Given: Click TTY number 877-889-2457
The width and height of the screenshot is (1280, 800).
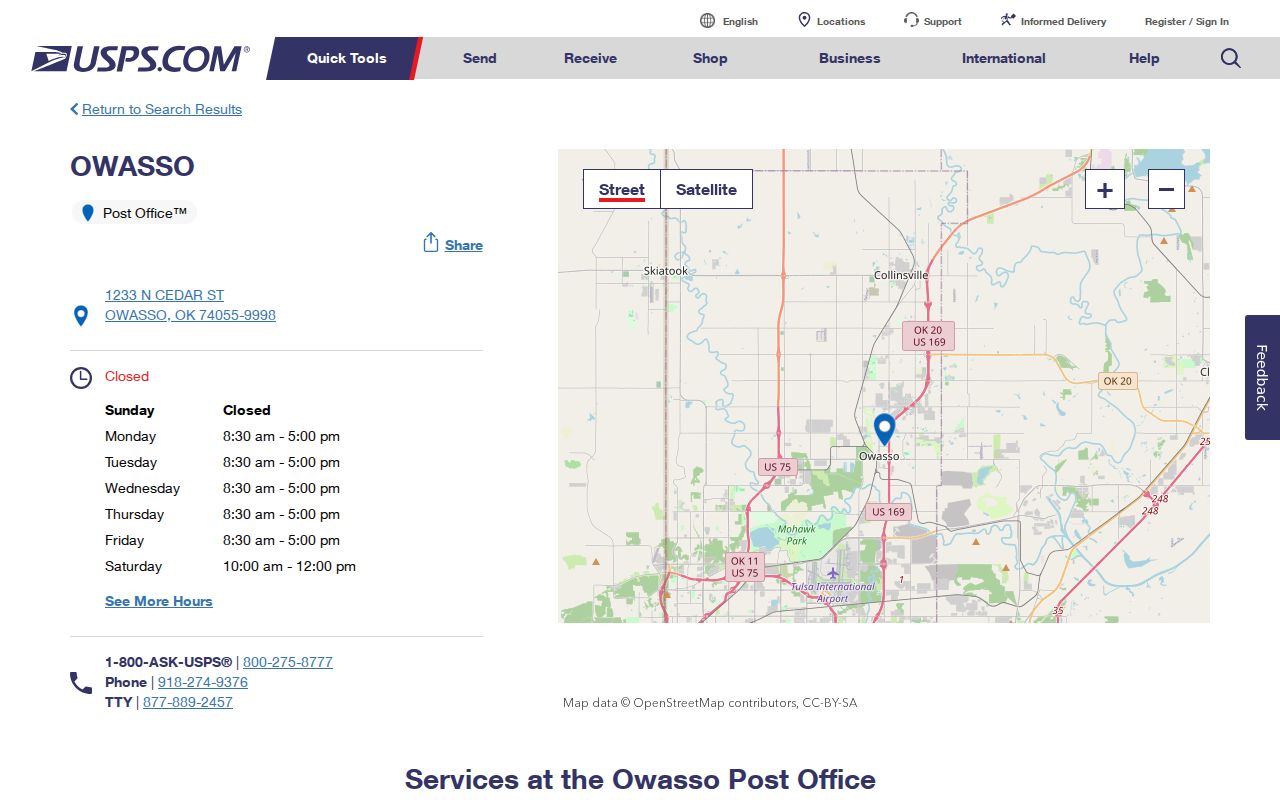Looking at the screenshot, I should point(188,702).
